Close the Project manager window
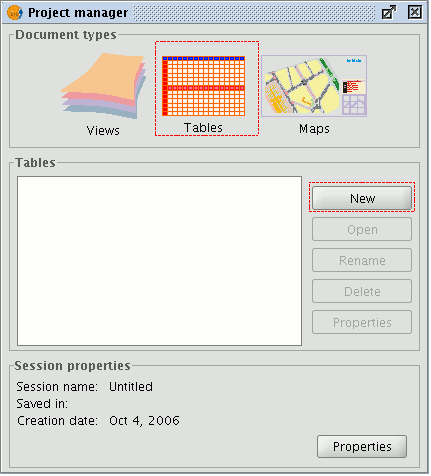Viewport: 431px width, 476px height. tap(415, 13)
